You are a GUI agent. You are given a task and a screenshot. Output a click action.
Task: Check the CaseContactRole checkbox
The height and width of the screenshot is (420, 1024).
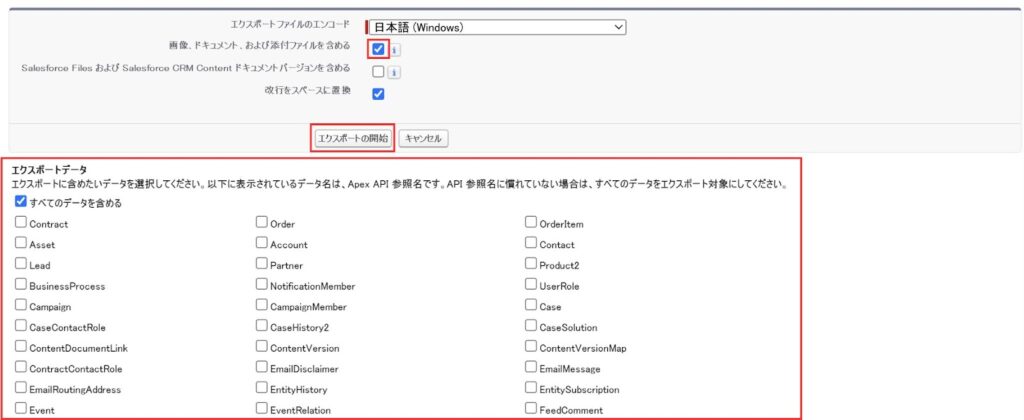pos(21,326)
